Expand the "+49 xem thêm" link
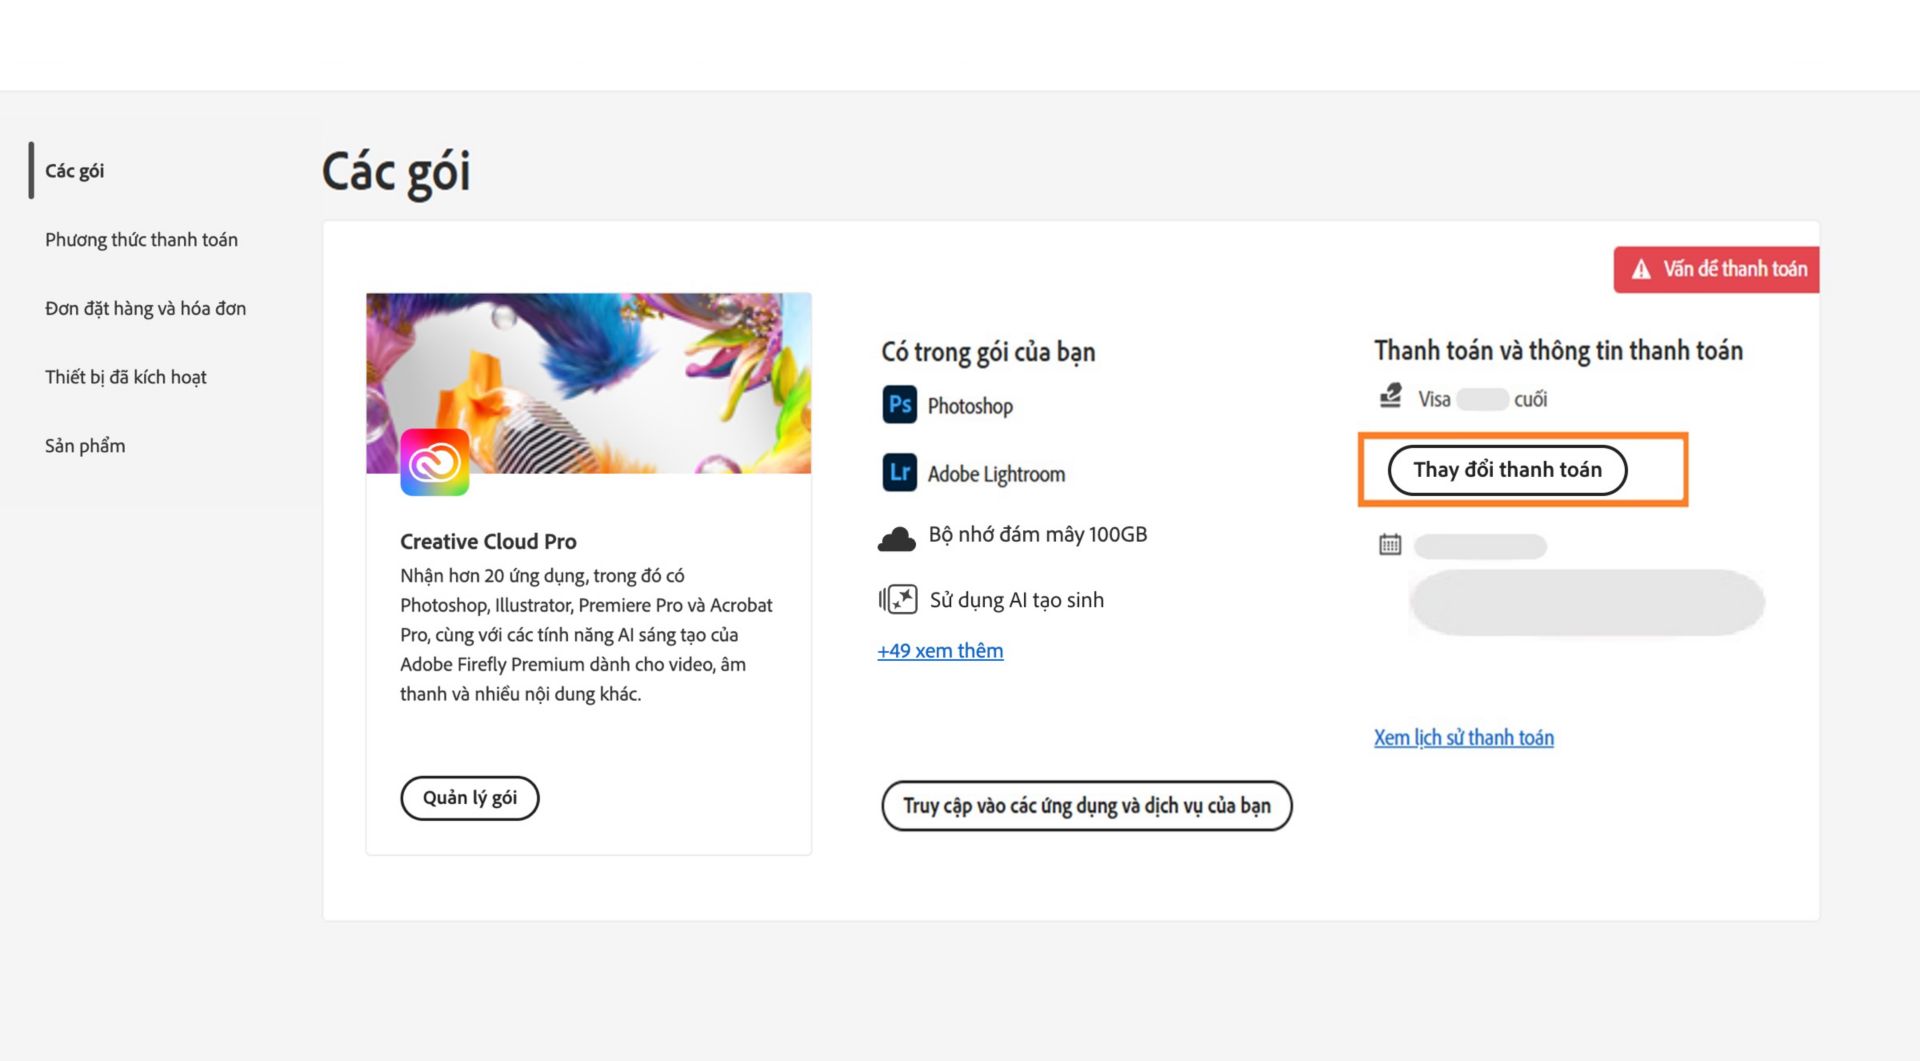Image resolution: width=1920 pixels, height=1061 pixels. 940,651
